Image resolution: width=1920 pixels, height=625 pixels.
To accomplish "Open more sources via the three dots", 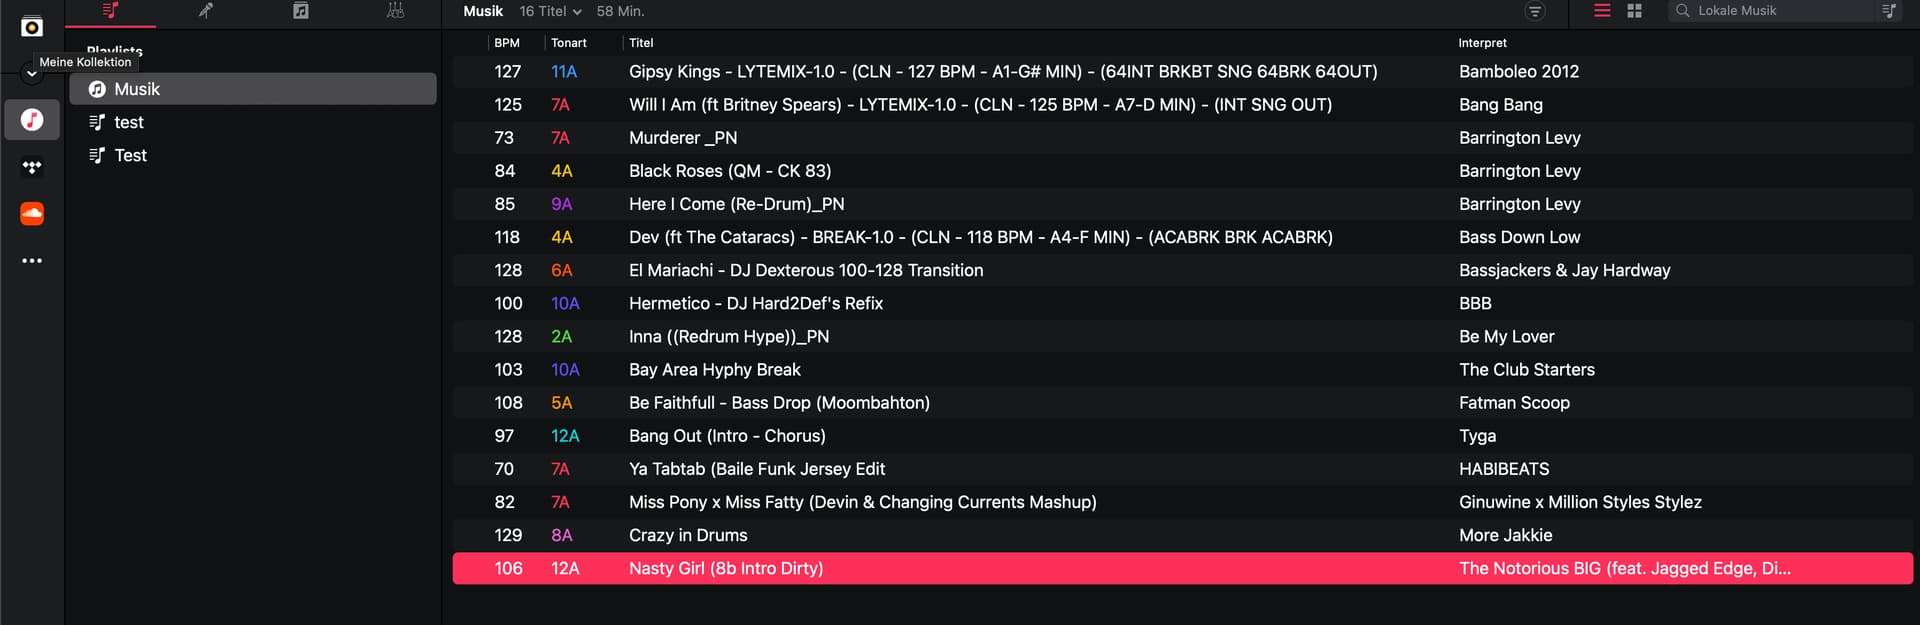I will [32, 261].
